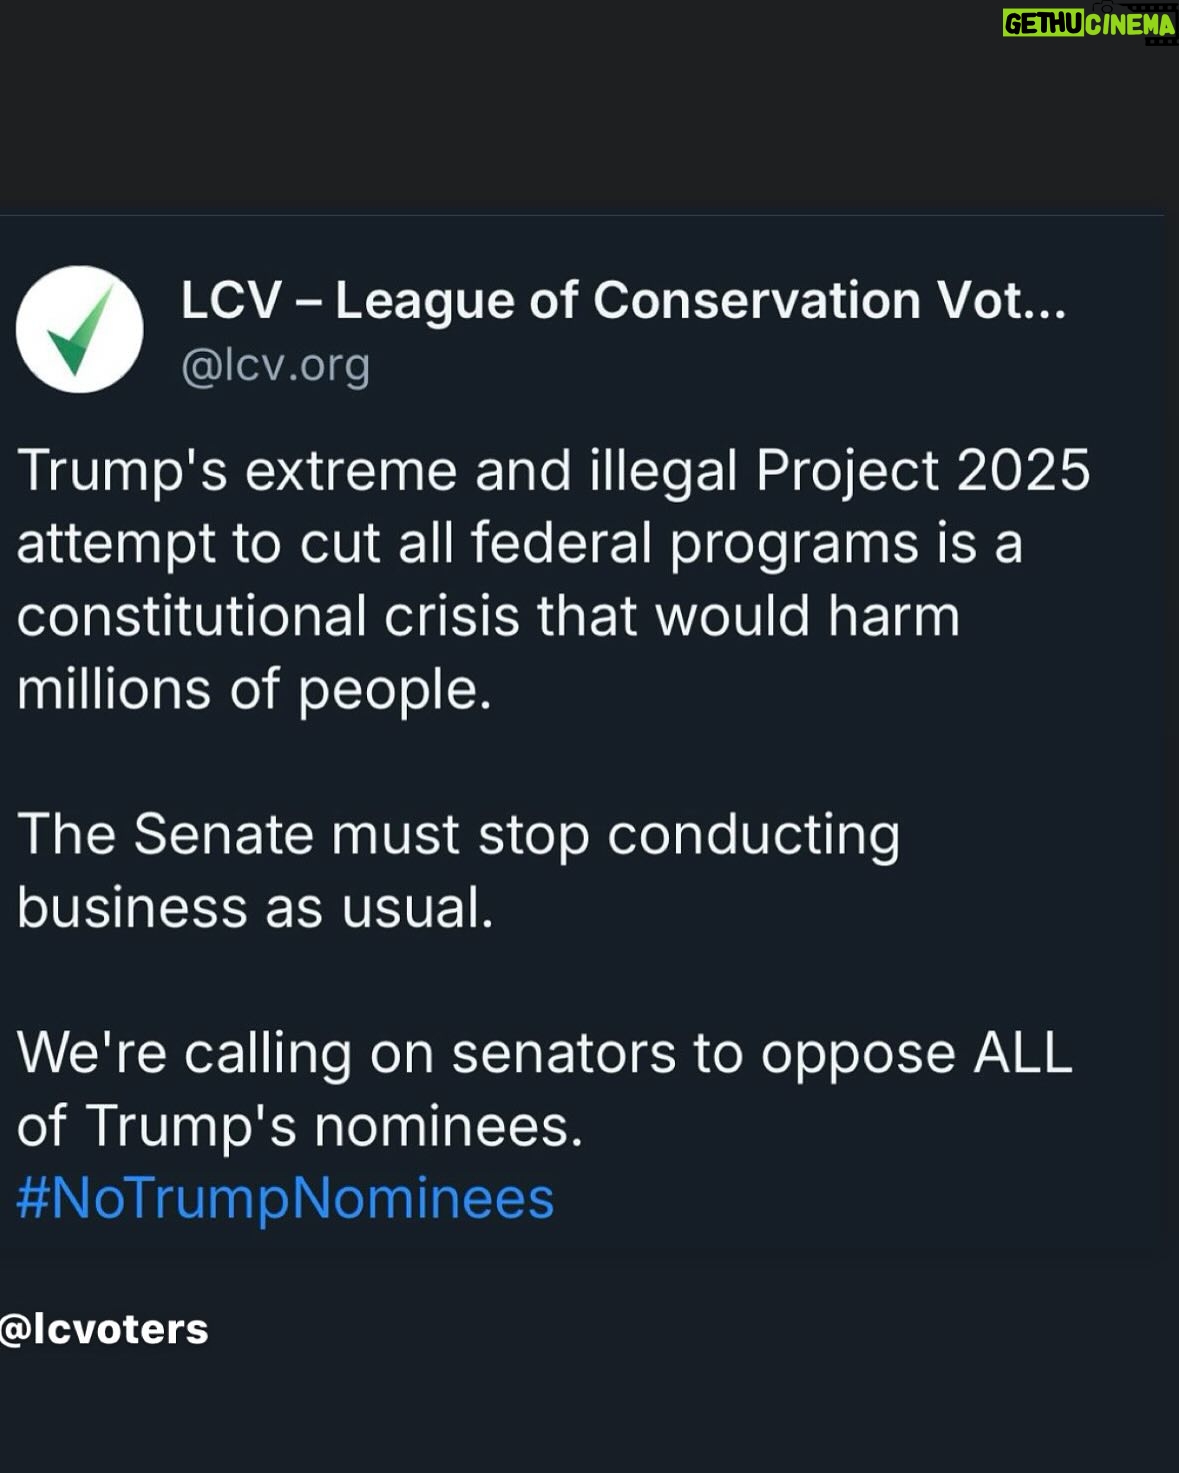Click the camera outline above the watermark

tap(1105, 6)
